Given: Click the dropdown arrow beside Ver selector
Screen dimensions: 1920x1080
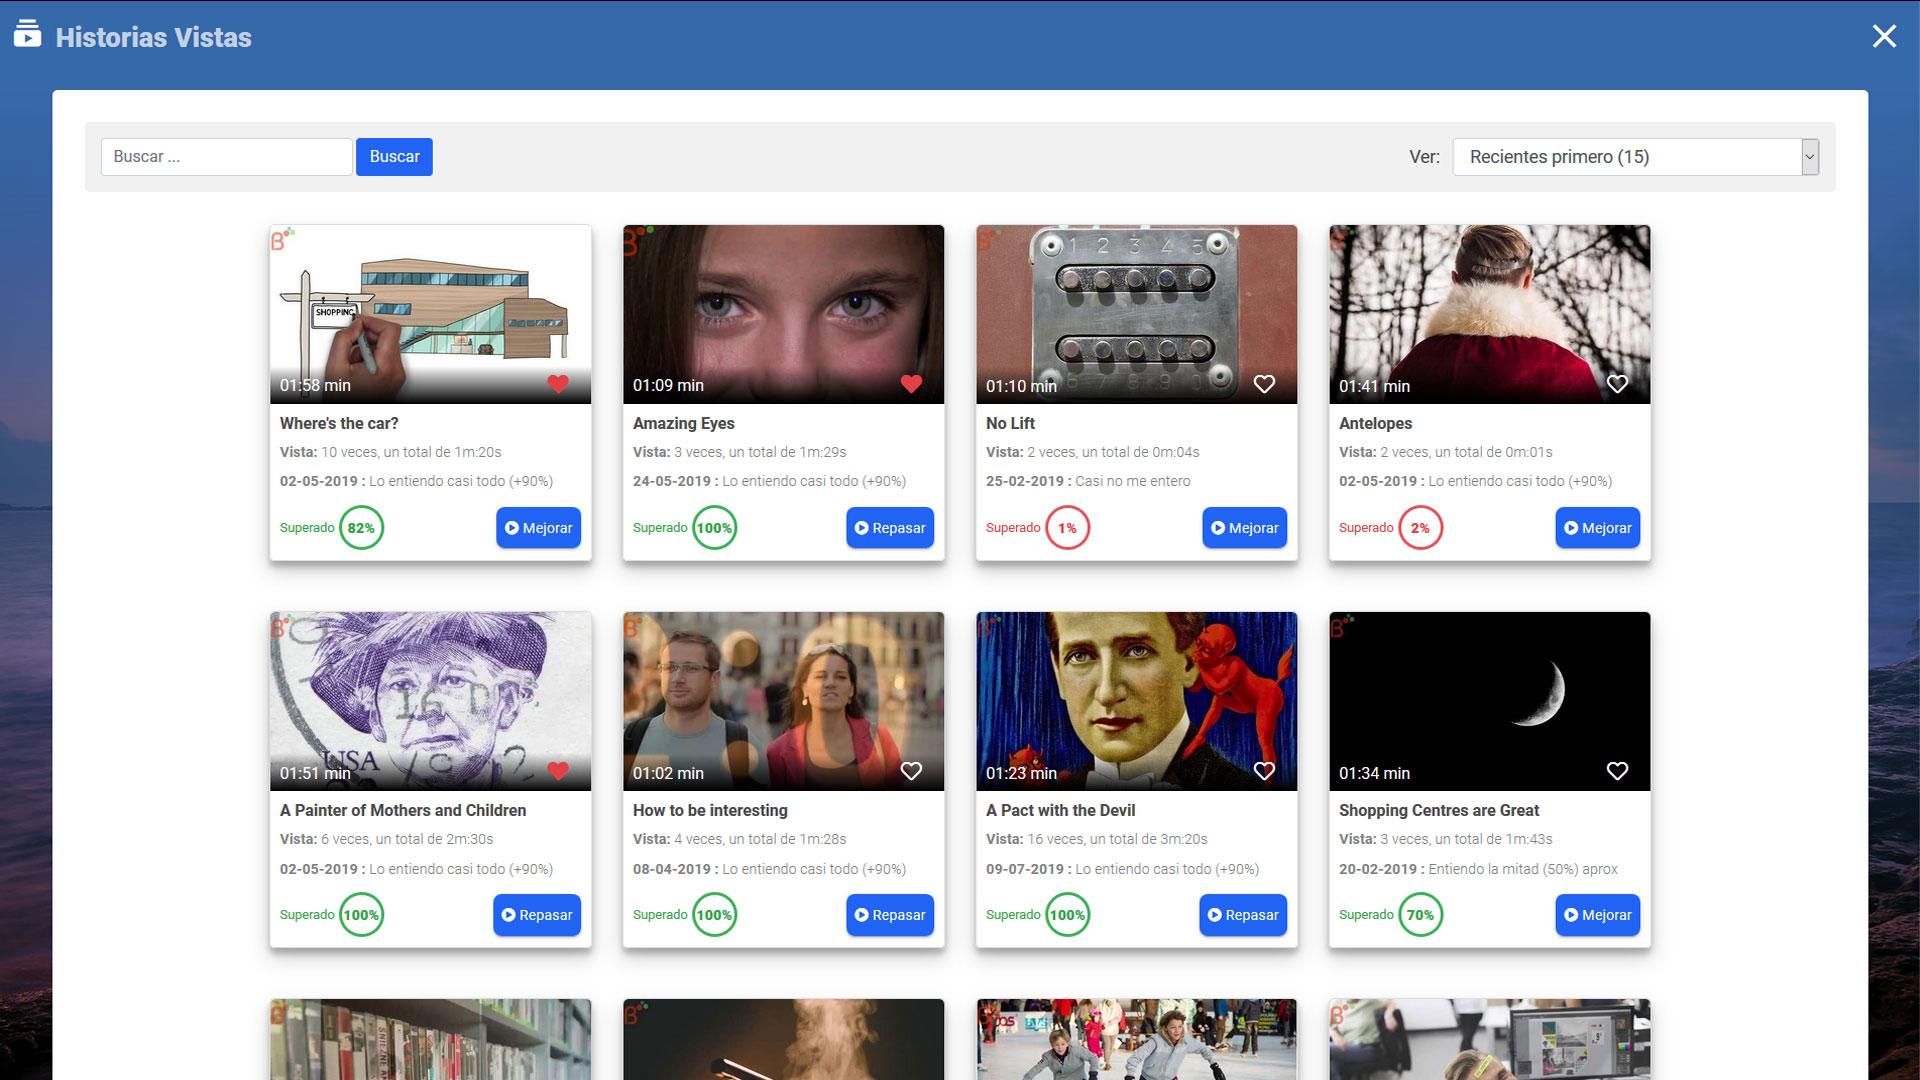Looking at the screenshot, I should tap(1809, 157).
